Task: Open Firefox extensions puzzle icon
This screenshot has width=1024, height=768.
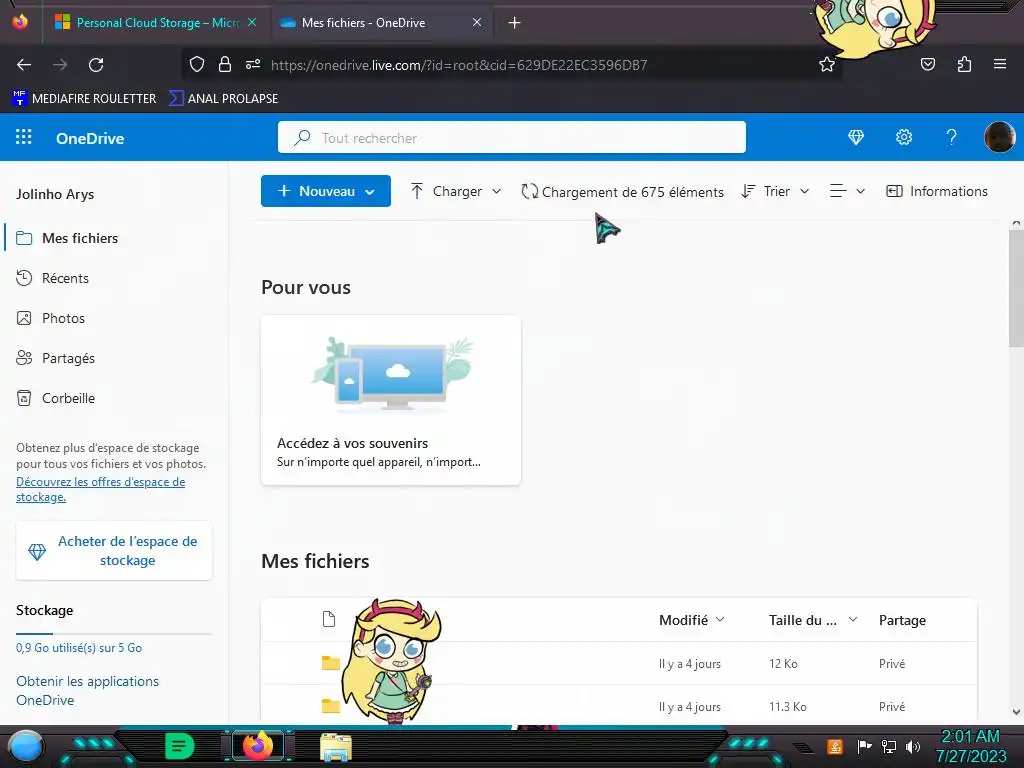Action: click(964, 64)
